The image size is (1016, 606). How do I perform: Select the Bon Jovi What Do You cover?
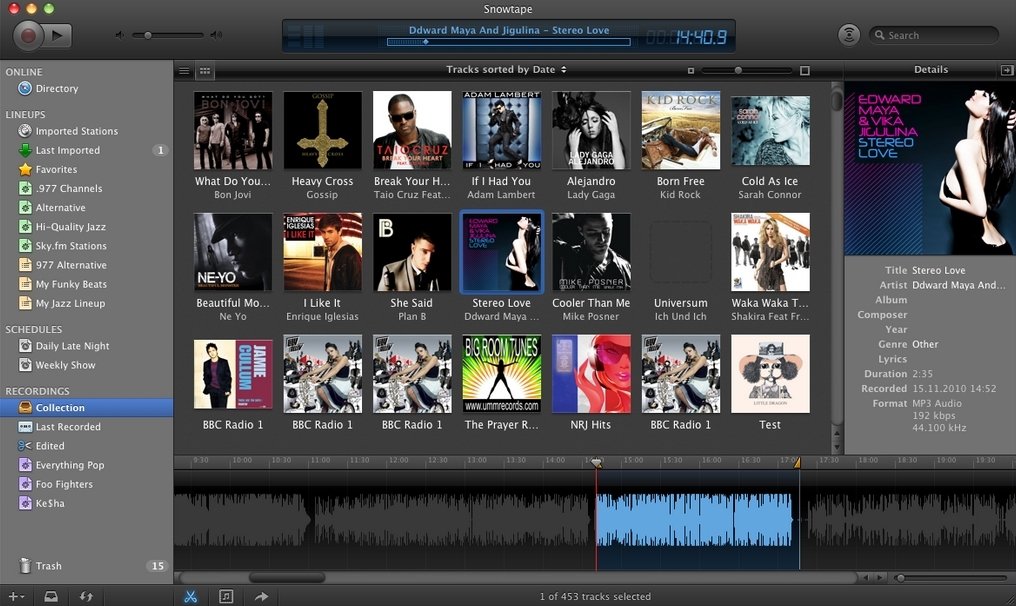[233, 130]
